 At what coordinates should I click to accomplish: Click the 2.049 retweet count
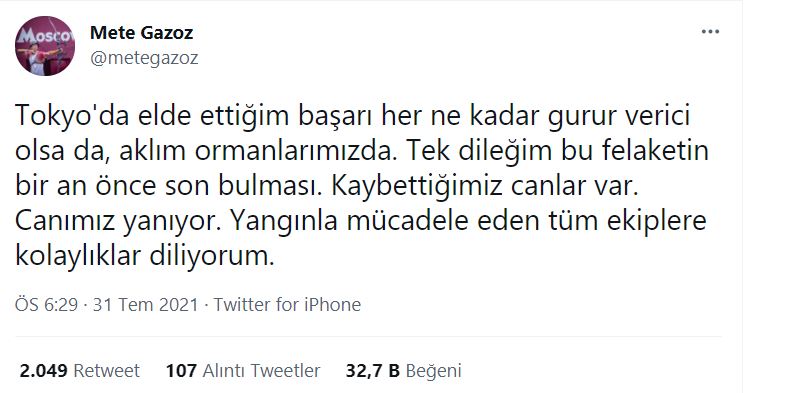[44, 370]
